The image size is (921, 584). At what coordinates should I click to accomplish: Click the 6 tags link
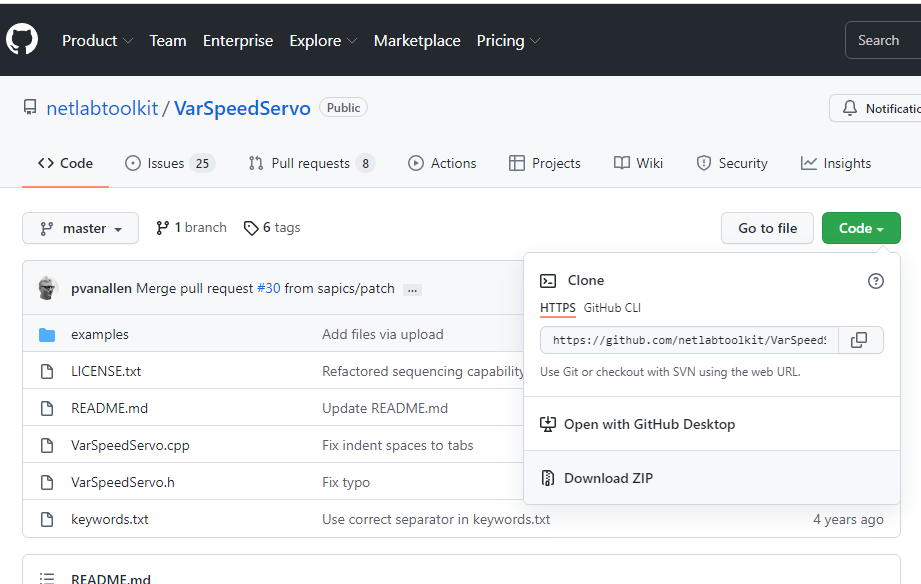(x=272, y=228)
